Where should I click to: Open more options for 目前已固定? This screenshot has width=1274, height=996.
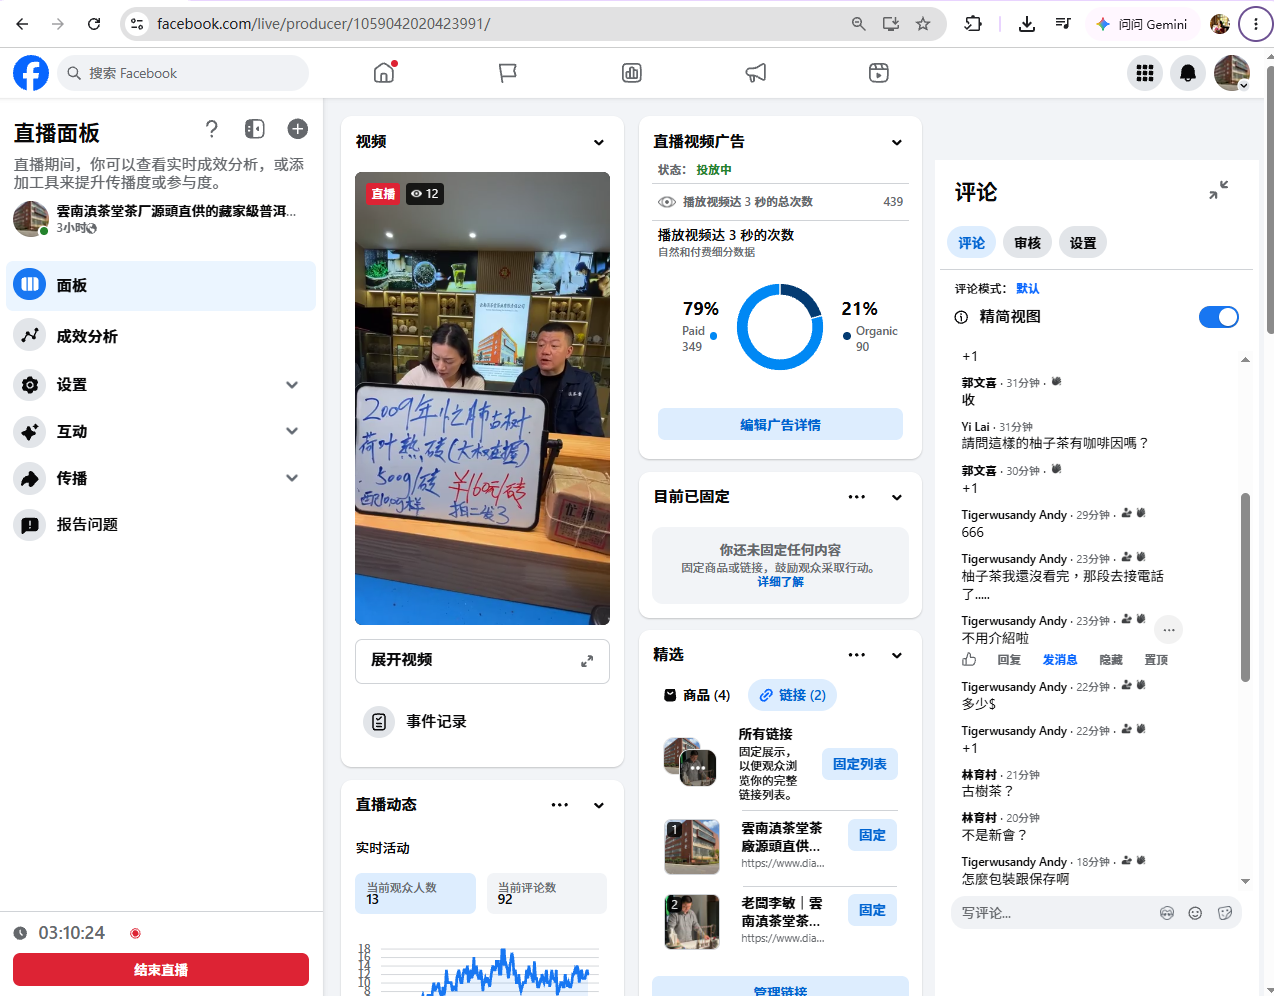click(857, 497)
